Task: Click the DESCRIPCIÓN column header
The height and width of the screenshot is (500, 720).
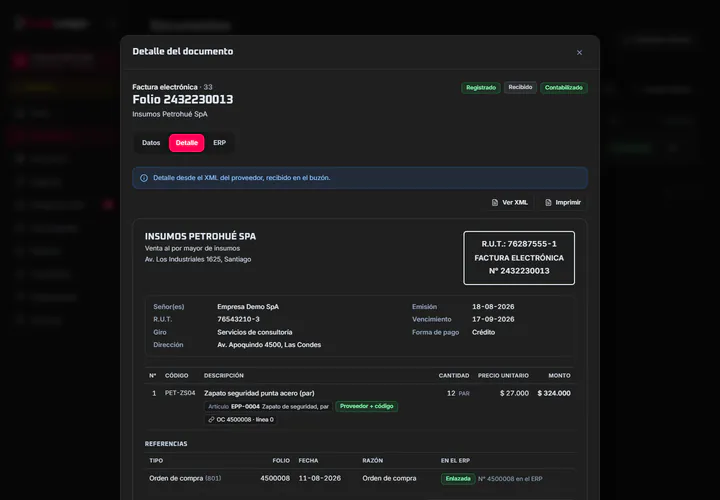Action: click(x=224, y=376)
